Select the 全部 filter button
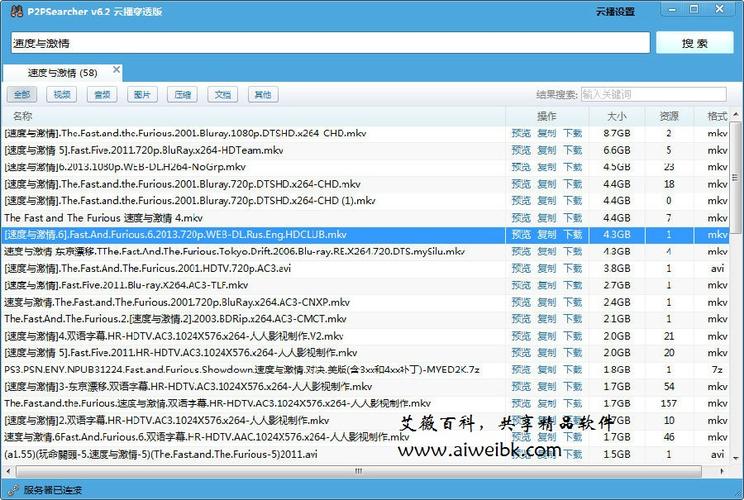This screenshot has height=500, width=744. (x=22, y=95)
